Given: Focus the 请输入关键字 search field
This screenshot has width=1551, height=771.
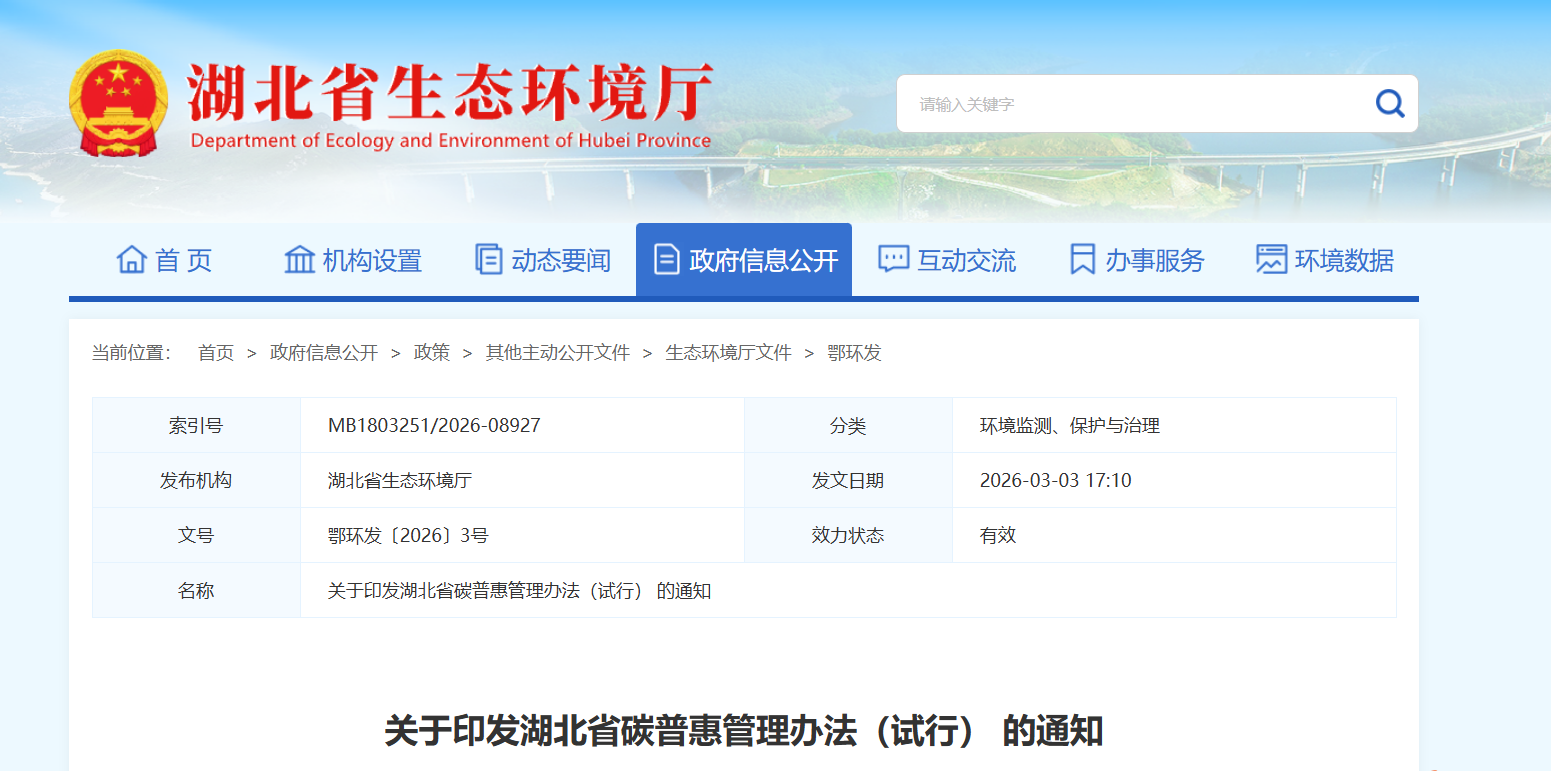Looking at the screenshot, I should click(x=1130, y=104).
